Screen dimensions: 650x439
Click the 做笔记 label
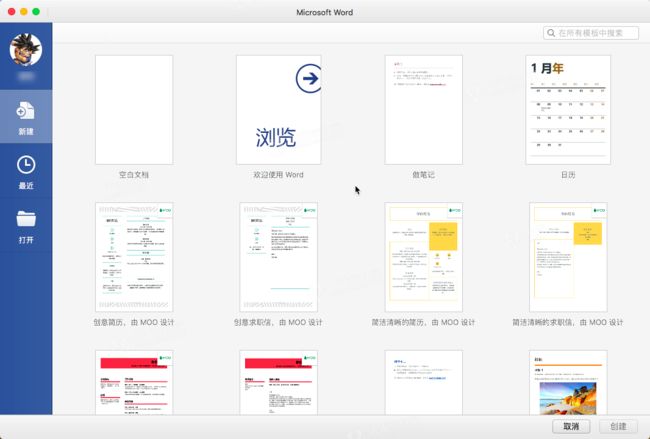(x=423, y=175)
